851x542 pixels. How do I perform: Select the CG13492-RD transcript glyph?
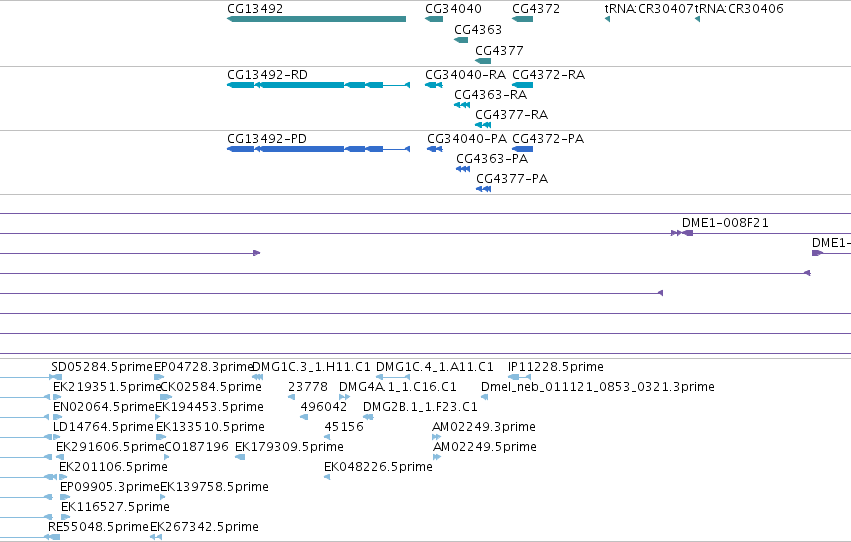[x=318, y=85]
